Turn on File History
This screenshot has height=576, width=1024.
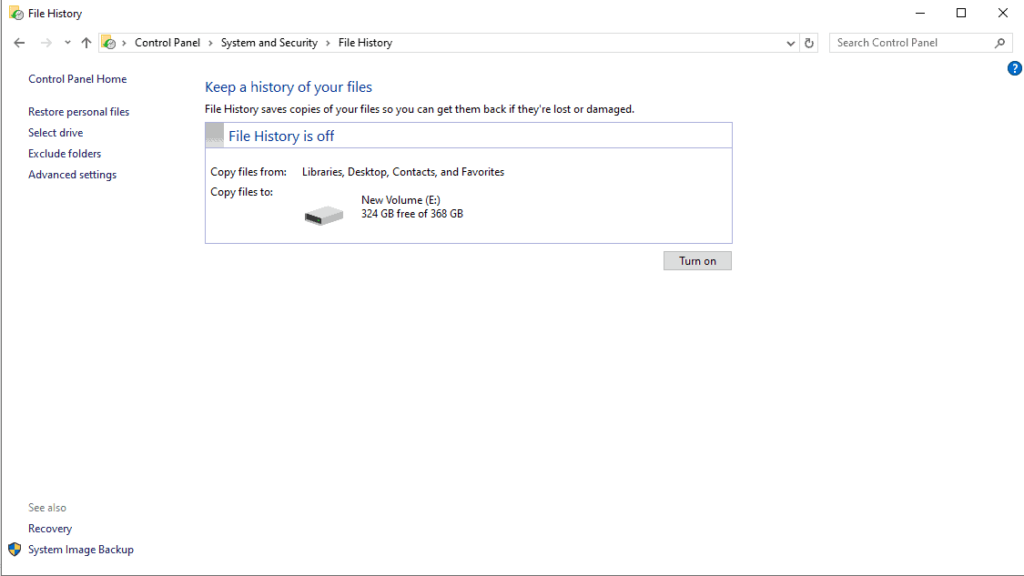pyautogui.click(x=697, y=261)
